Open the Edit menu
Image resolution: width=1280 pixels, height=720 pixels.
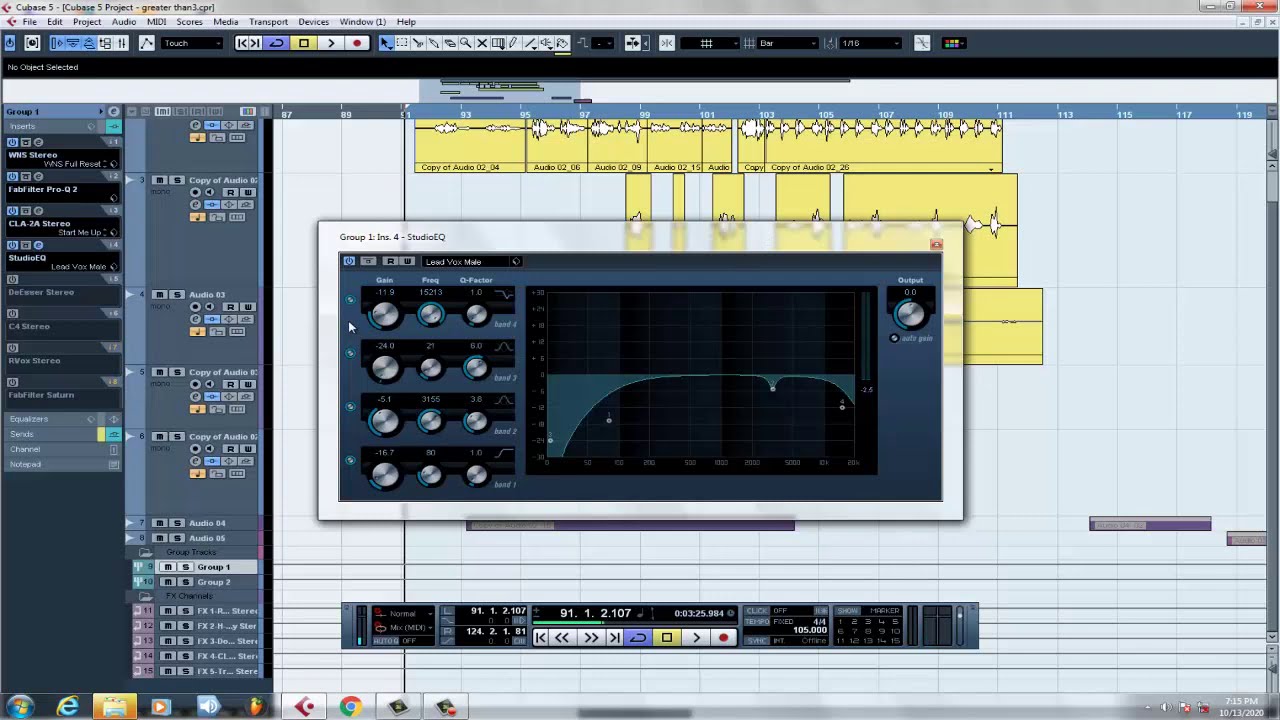click(55, 21)
